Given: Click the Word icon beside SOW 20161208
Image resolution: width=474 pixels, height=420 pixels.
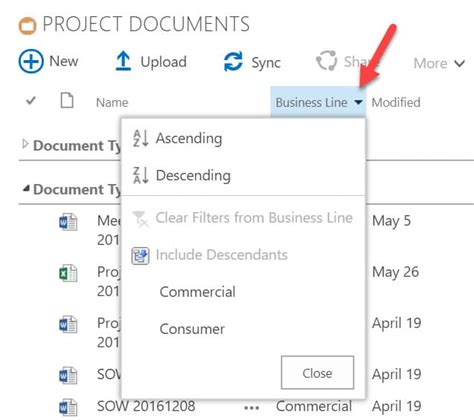Looking at the screenshot, I should coord(68,407).
